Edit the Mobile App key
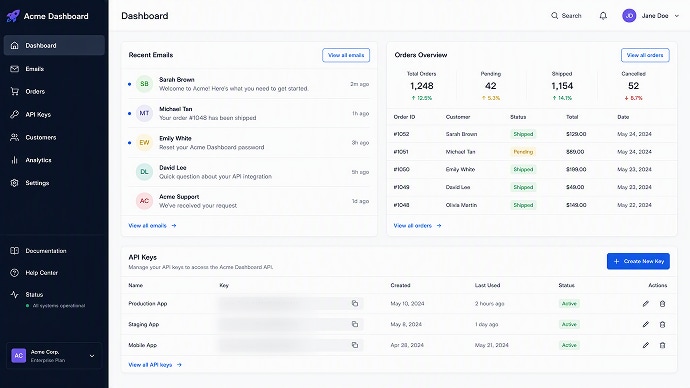Screen dimensions: 690x388 pyautogui.click(x=646, y=345)
